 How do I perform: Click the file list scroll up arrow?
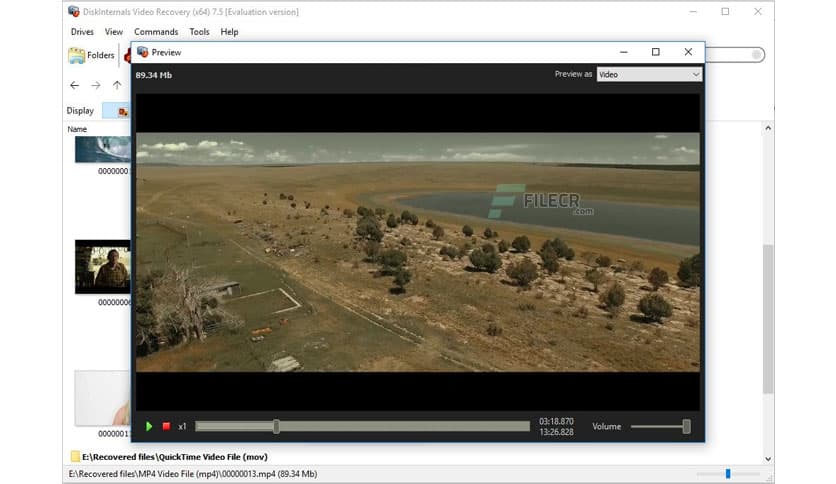tap(768, 128)
